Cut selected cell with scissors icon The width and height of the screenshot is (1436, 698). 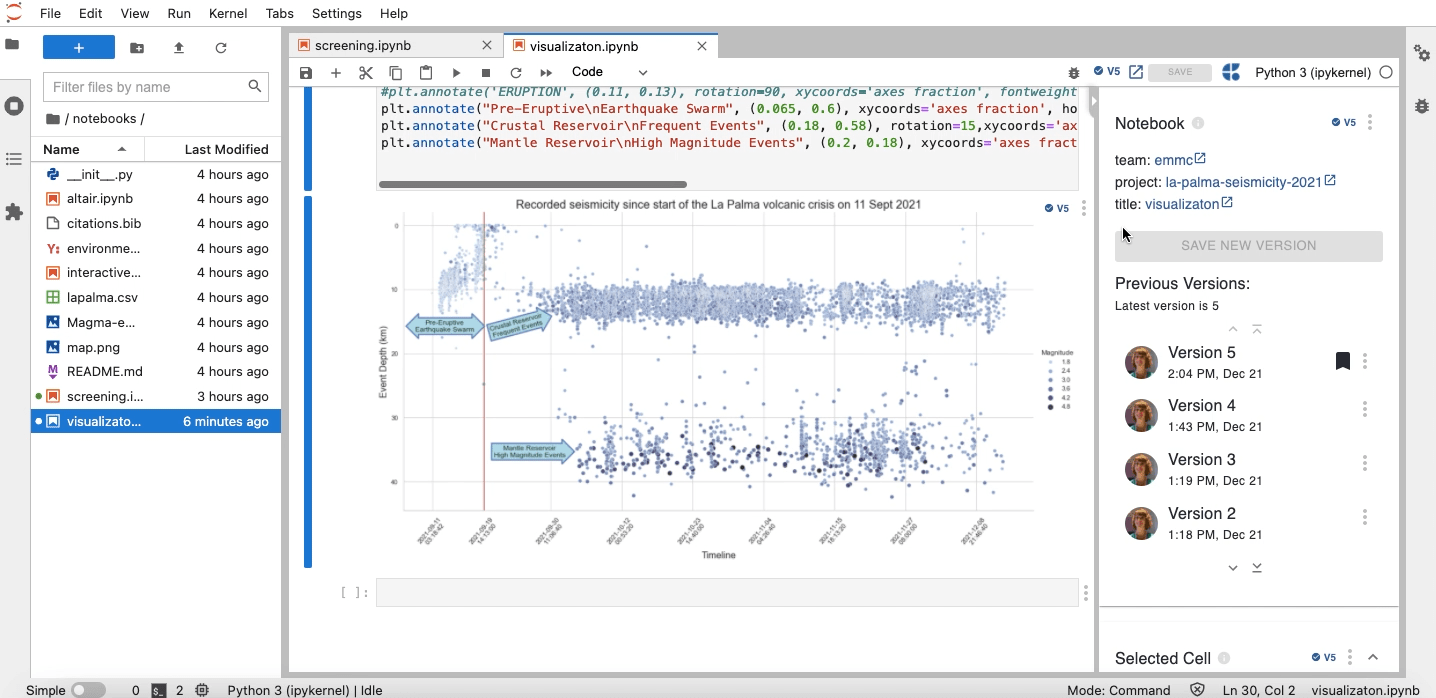[366, 73]
